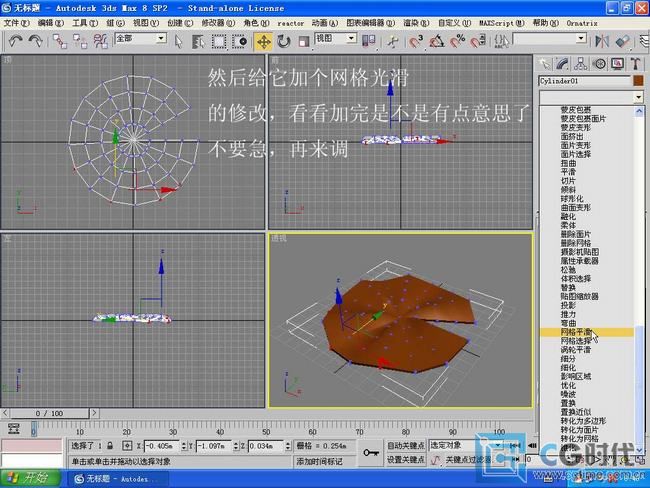The height and width of the screenshot is (488, 650).
Task: Open the Create command panel tab
Action: 544,64
